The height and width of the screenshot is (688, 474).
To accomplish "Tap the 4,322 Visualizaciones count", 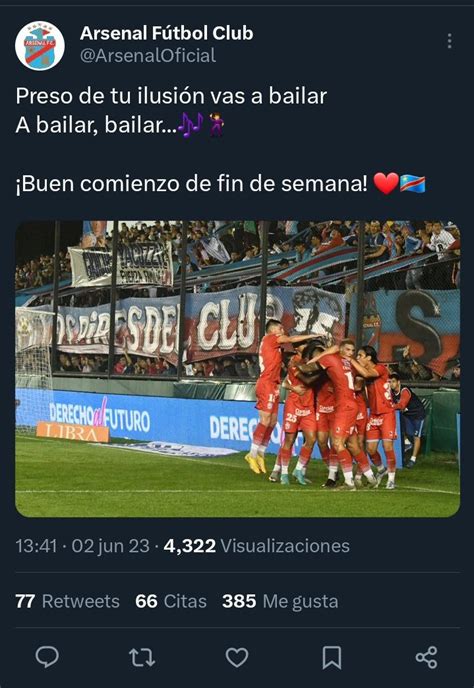I will (x=257, y=546).
